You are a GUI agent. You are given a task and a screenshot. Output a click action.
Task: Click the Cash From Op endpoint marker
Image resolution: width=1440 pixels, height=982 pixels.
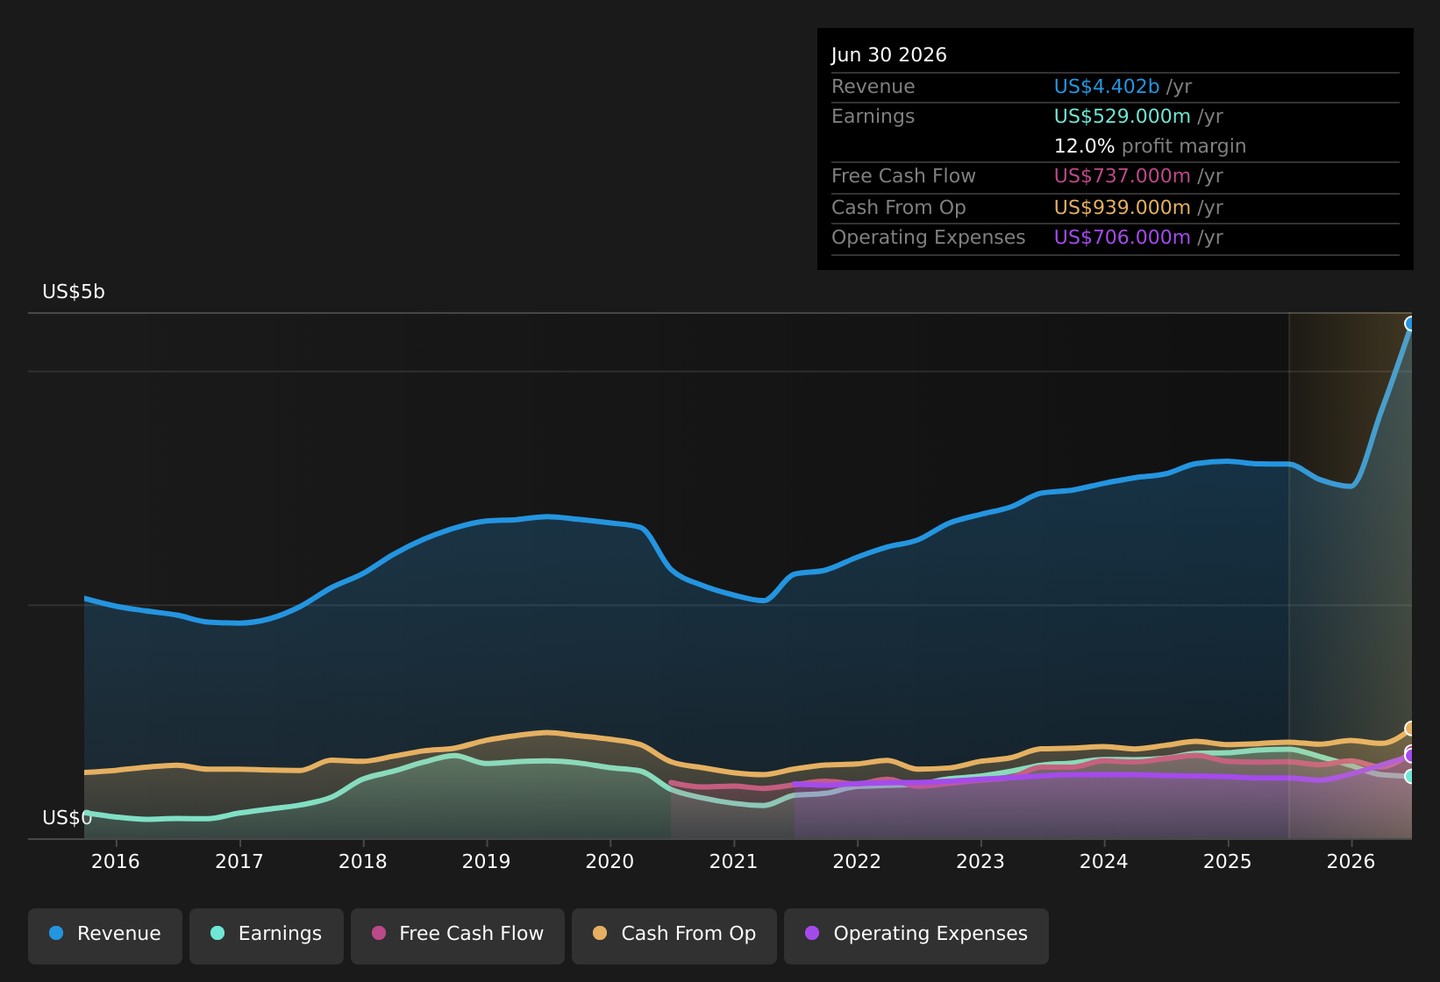click(1411, 728)
